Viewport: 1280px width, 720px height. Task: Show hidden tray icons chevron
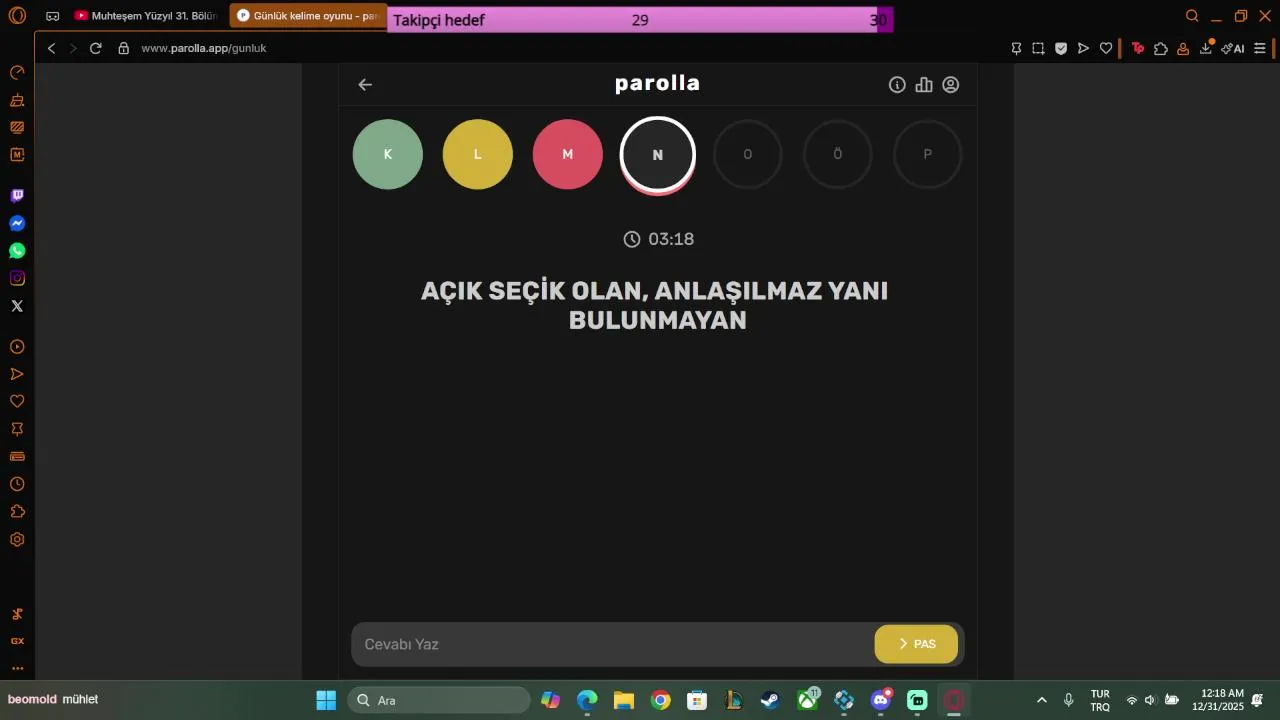pos(1042,700)
